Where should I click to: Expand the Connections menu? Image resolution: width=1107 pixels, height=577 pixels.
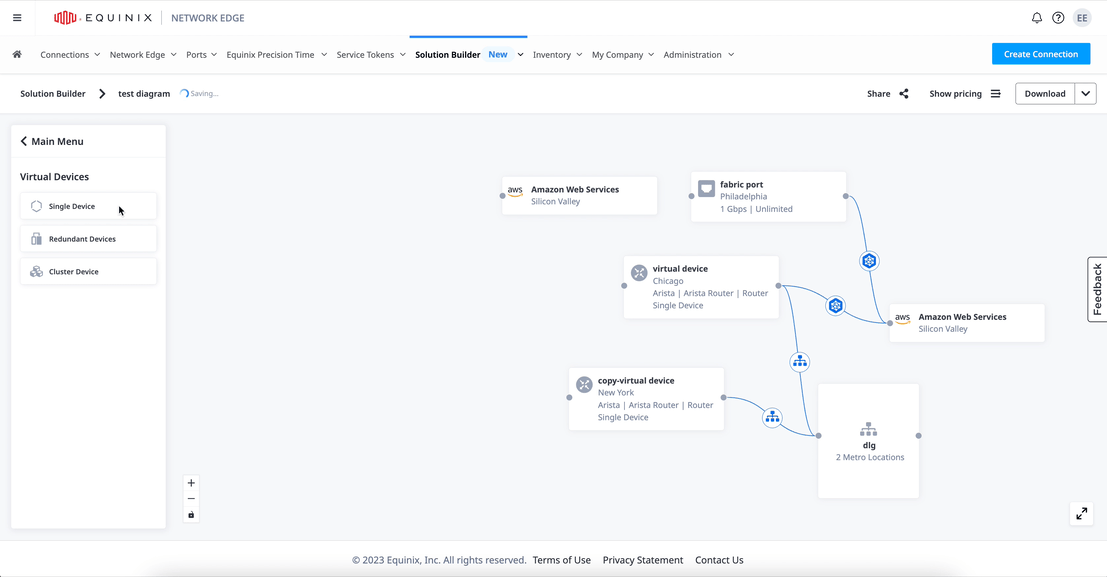pyautogui.click(x=70, y=55)
